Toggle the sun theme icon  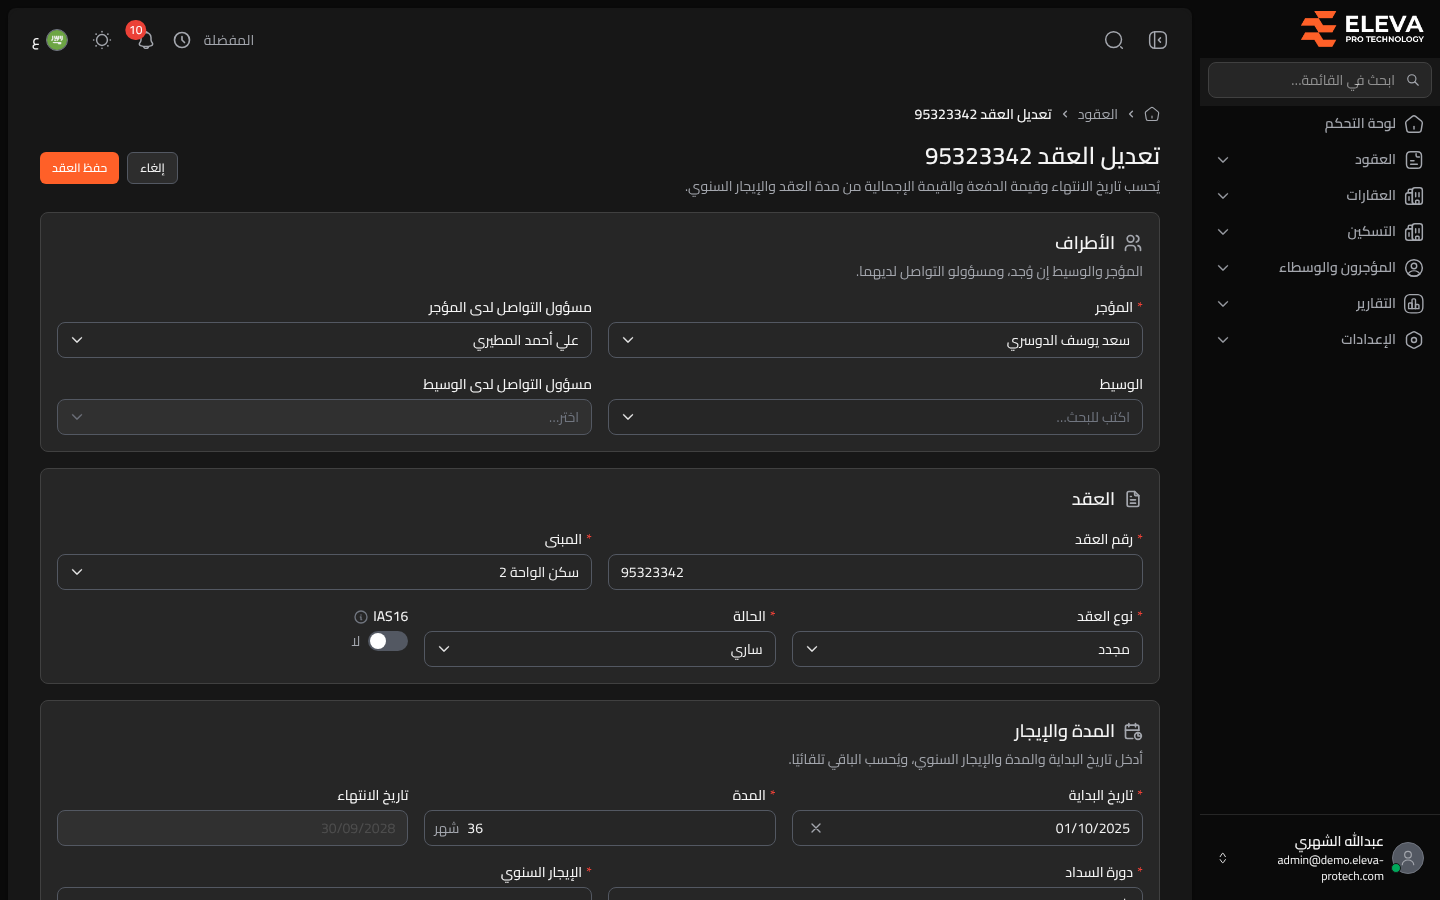point(102,40)
